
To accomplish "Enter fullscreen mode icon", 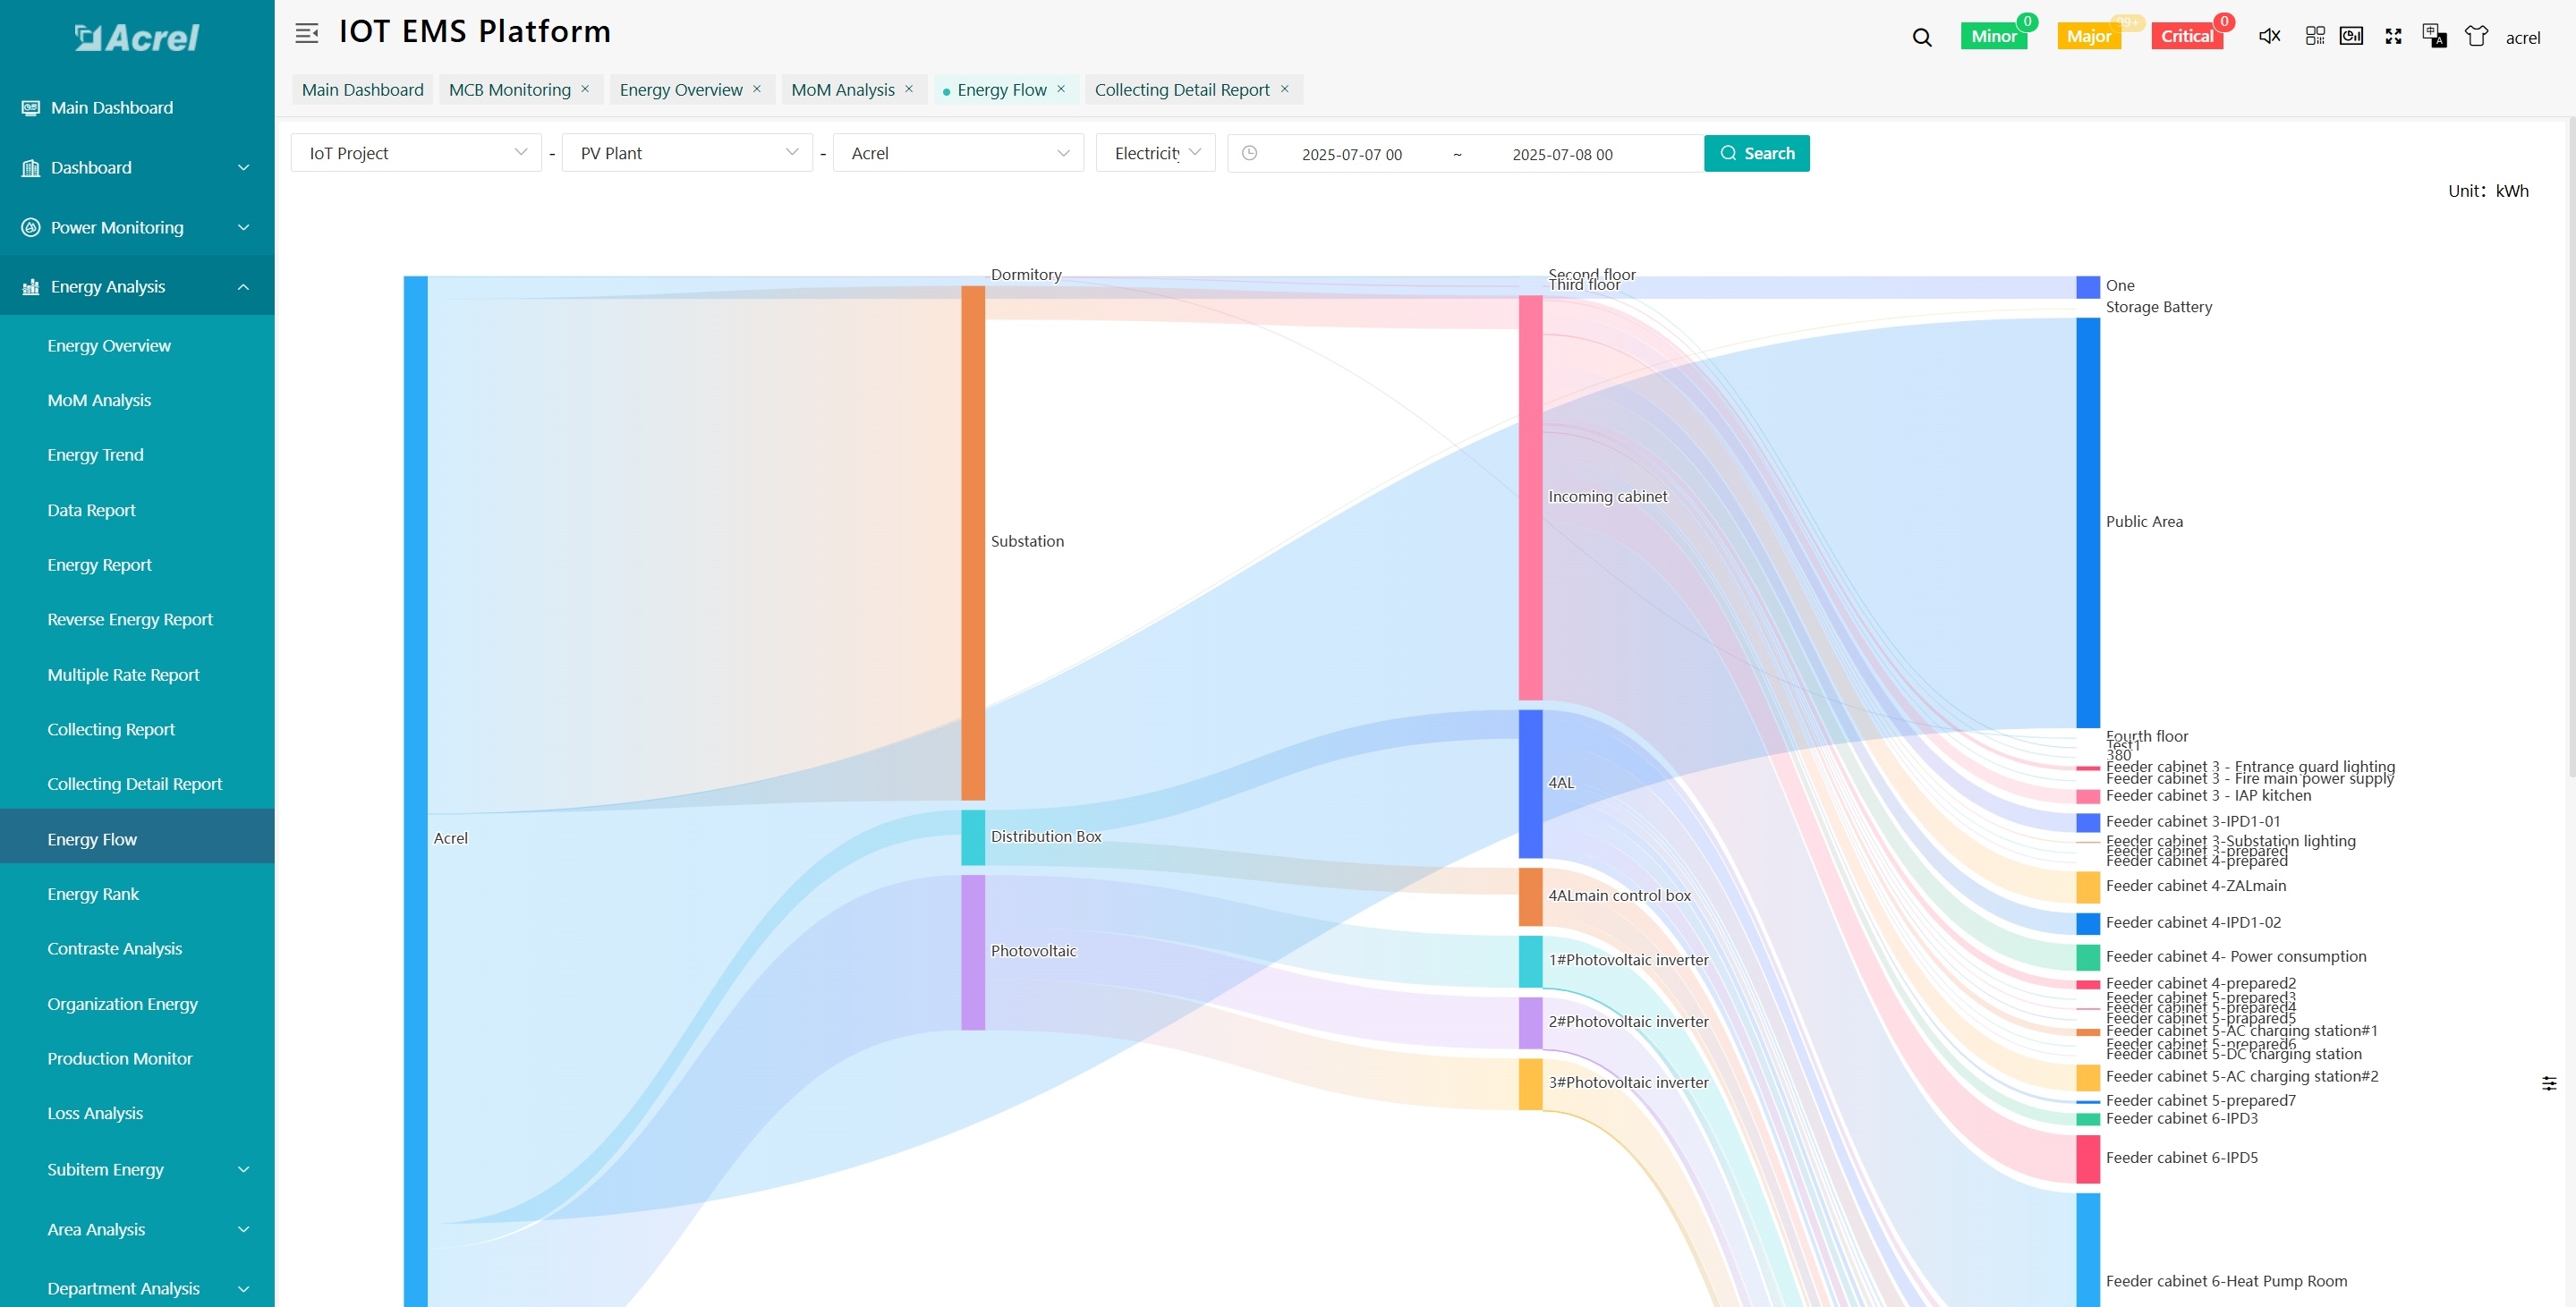I will [x=2393, y=36].
